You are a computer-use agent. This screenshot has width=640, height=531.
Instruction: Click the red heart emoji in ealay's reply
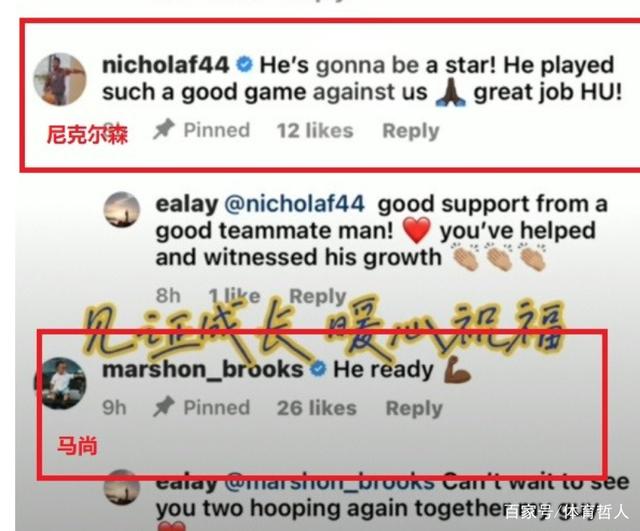tap(416, 231)
